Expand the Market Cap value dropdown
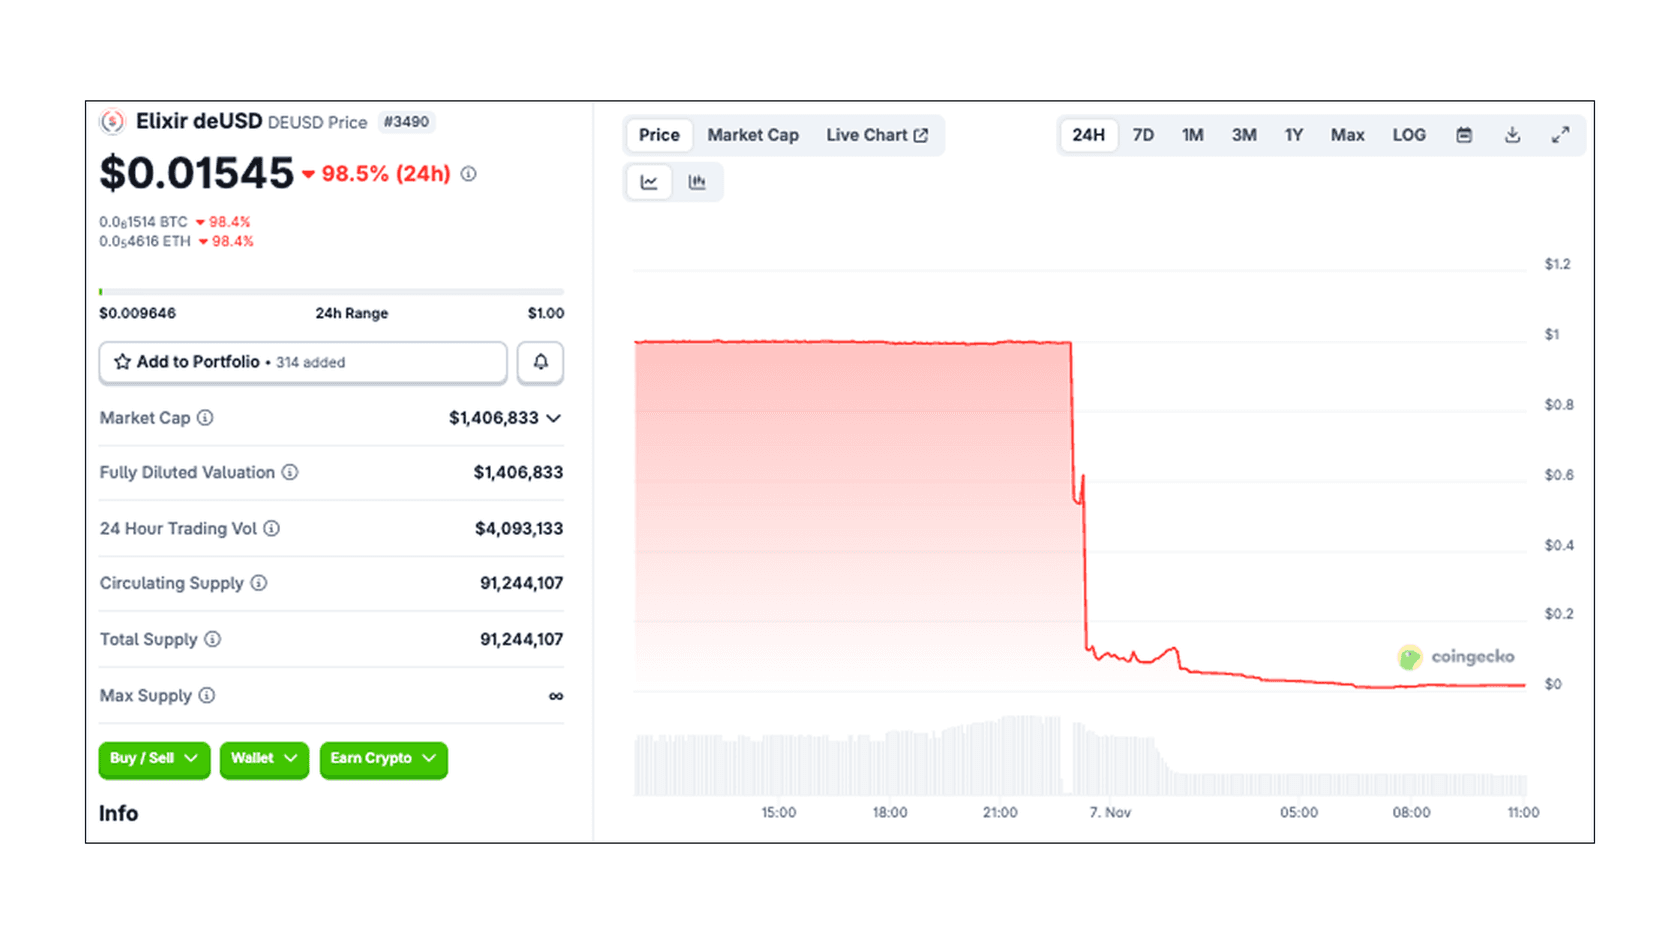This screenshot has height=944, width=1680. coord(556,418)
